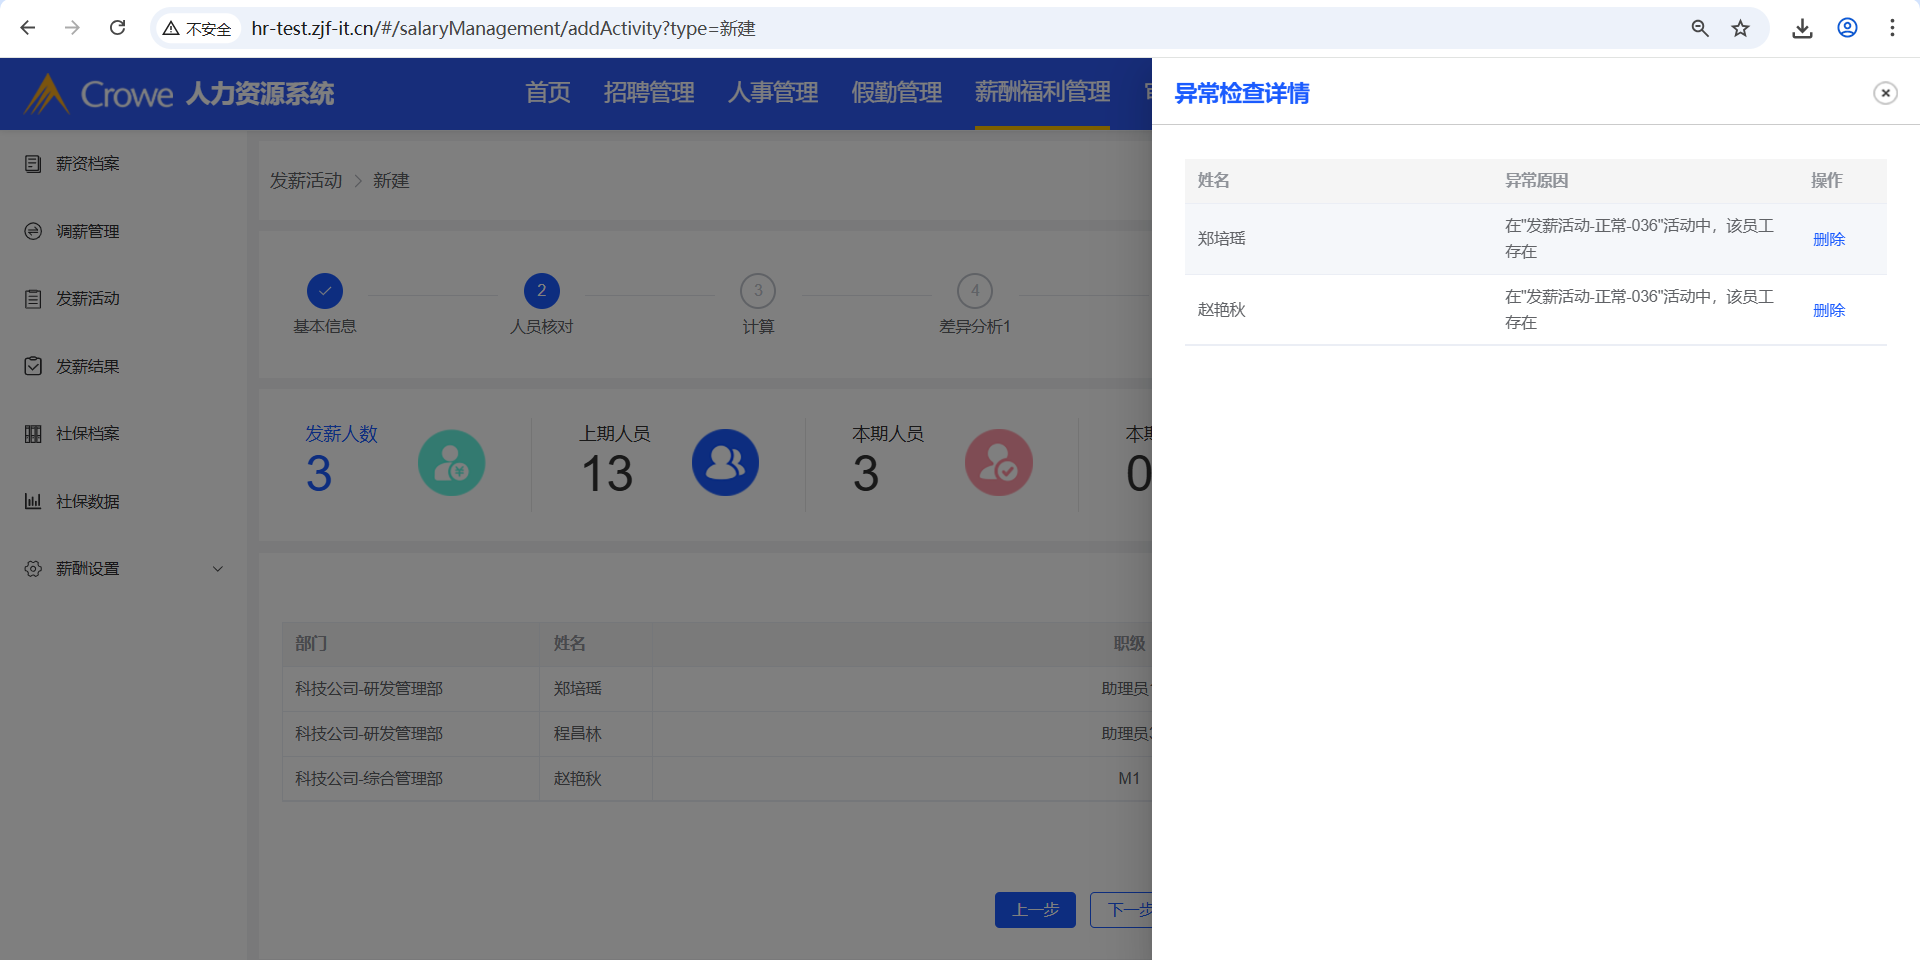Click the 薪资档案 sidebar icon

click(33, 163)
